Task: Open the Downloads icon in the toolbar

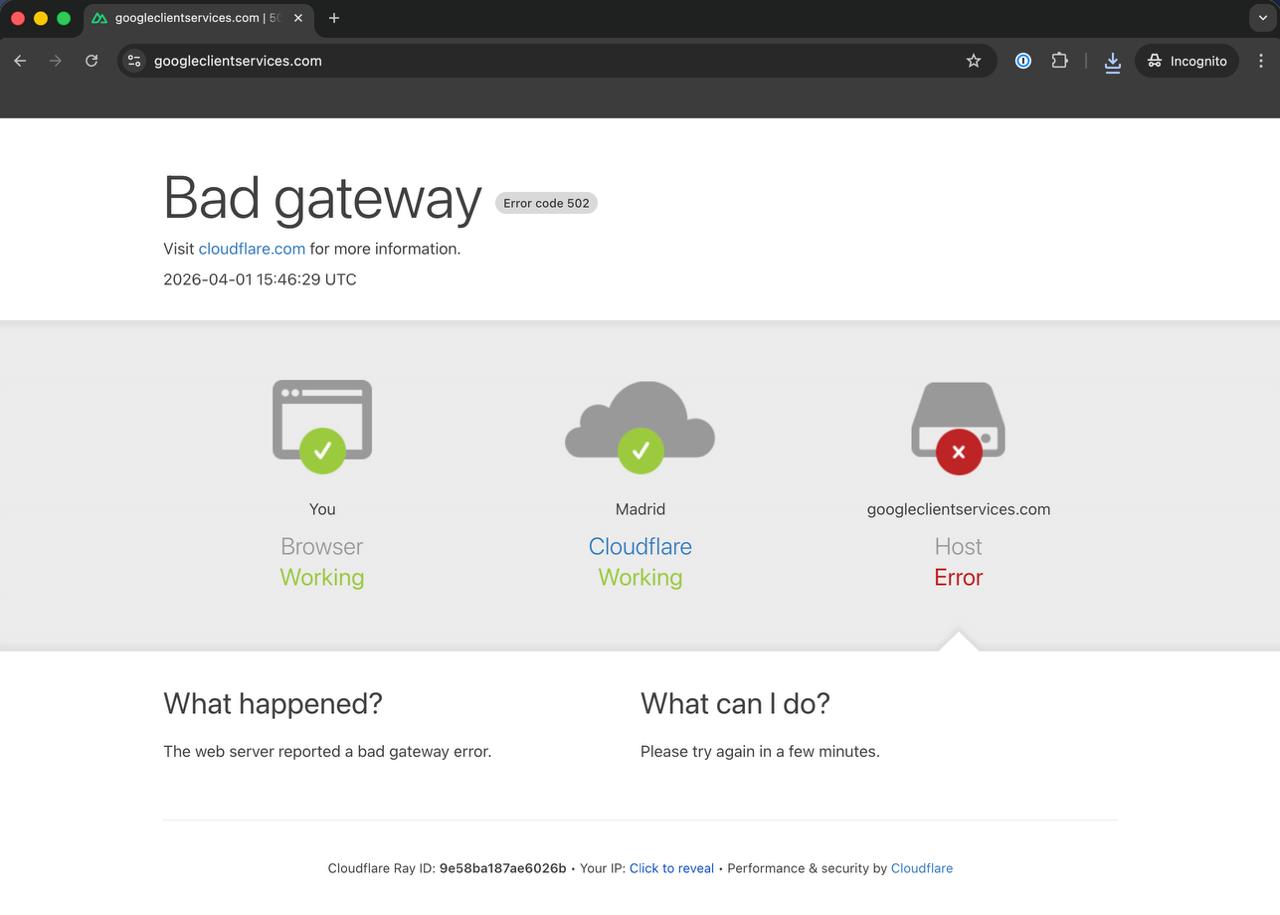Action: click(1113, 60)
